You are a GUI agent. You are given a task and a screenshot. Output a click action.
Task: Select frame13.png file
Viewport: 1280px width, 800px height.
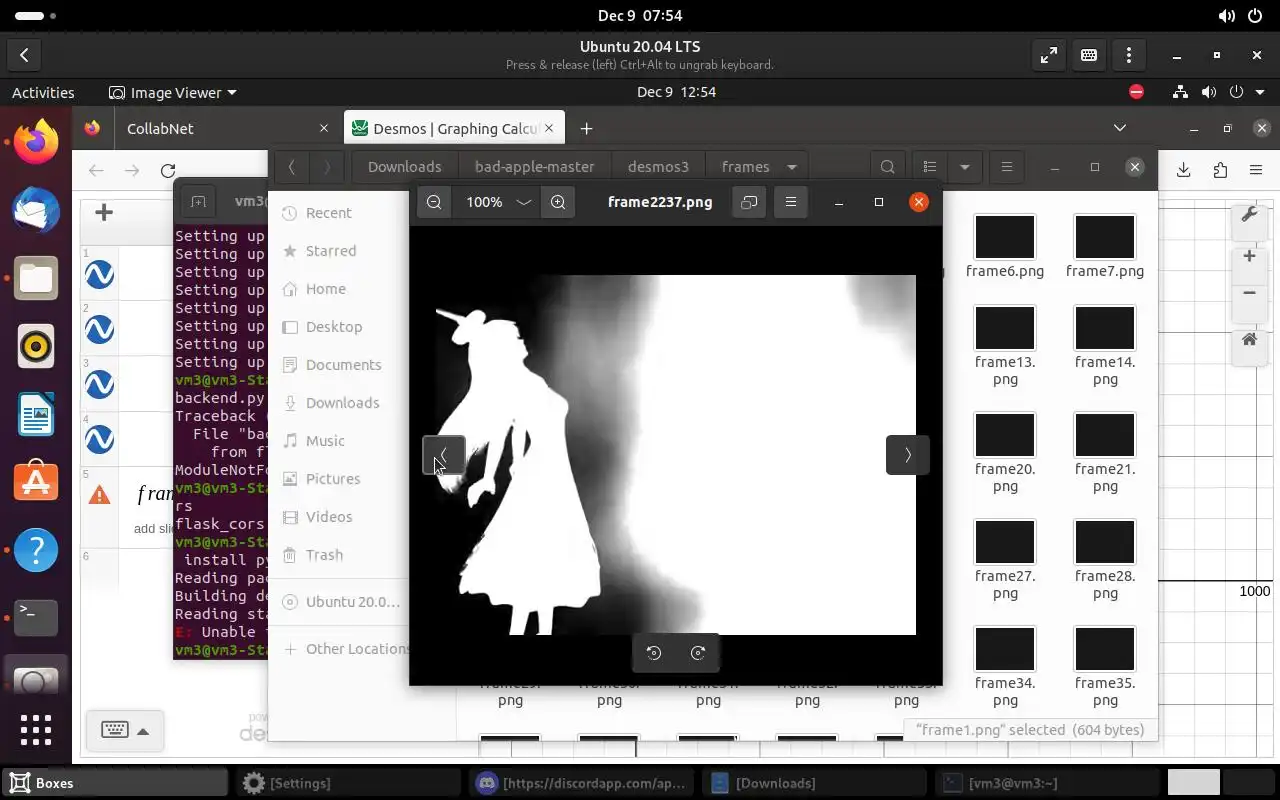tap(1004, 345)
